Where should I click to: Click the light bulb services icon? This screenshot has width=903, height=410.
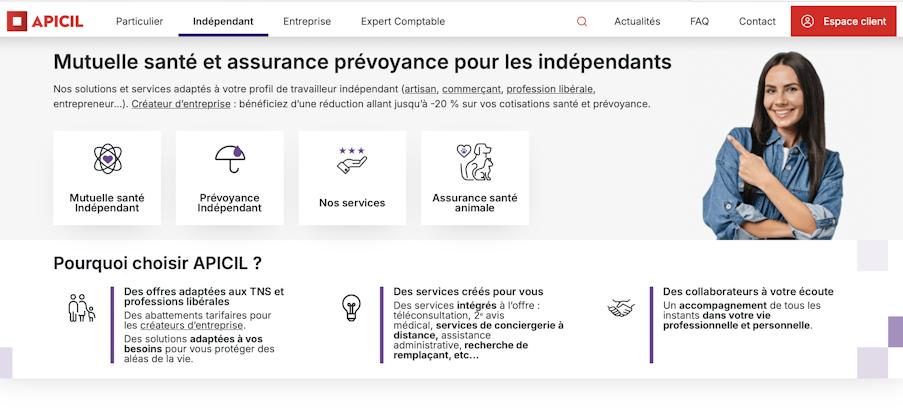(351, 308)
